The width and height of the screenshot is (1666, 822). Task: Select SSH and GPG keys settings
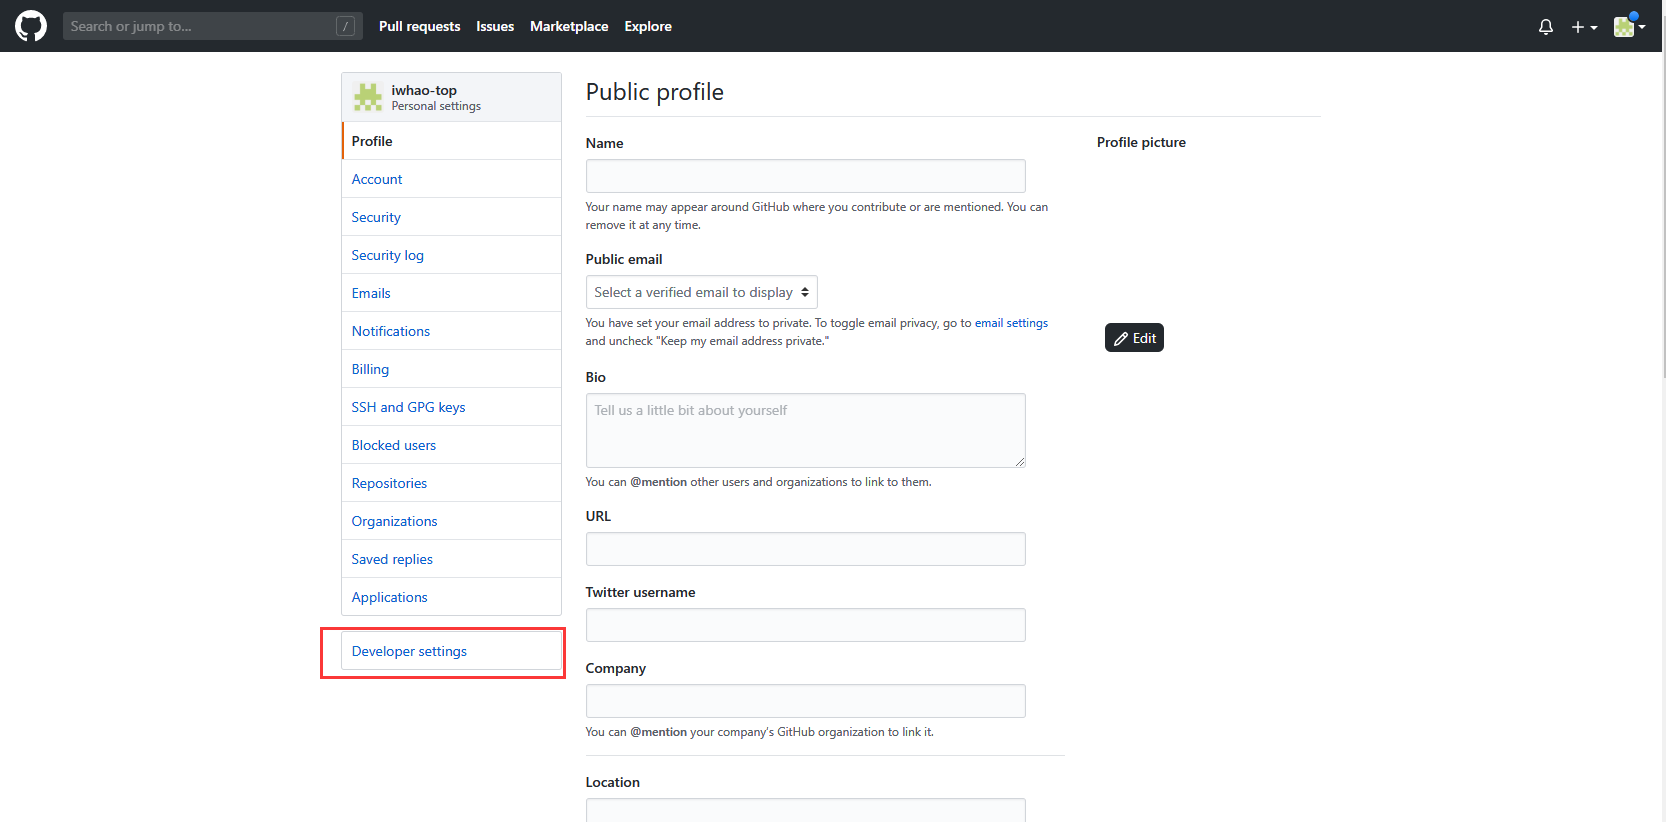[408, 407]
